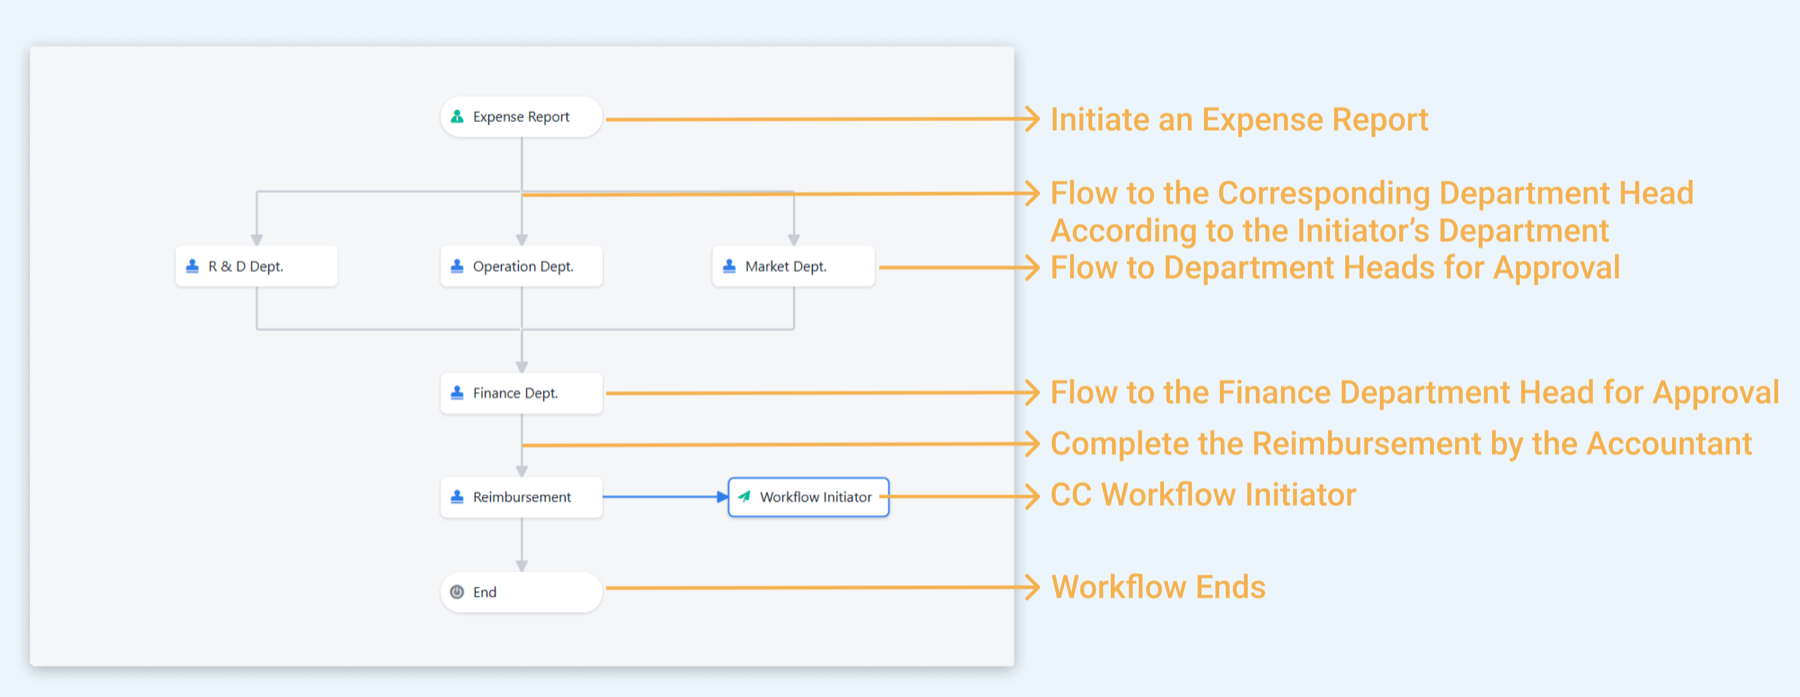
Task: Click the paper plane icon on Workflow Initiator
Action: coord(744,496)
